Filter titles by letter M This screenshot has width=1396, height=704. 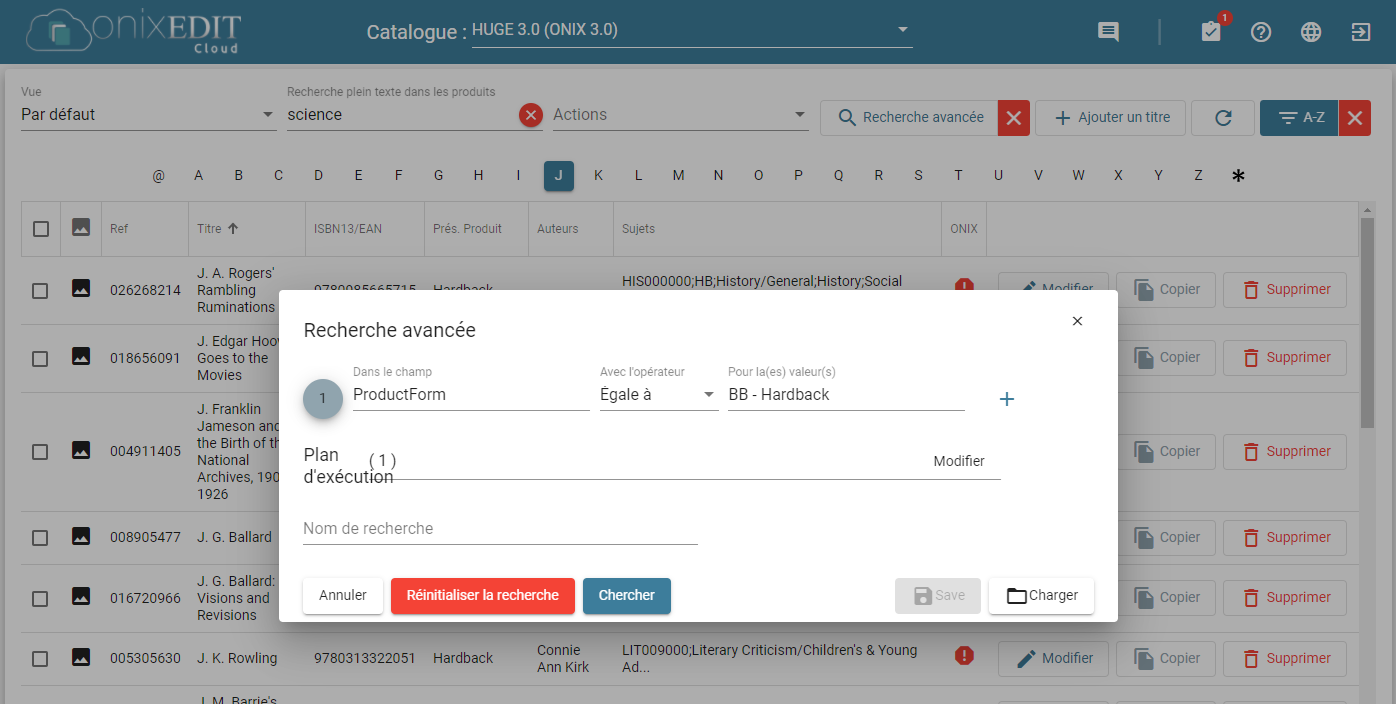coord(678,176)
